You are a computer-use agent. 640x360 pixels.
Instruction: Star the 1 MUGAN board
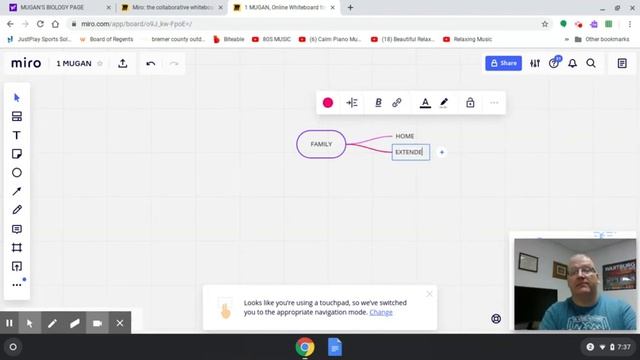[100, 64]
